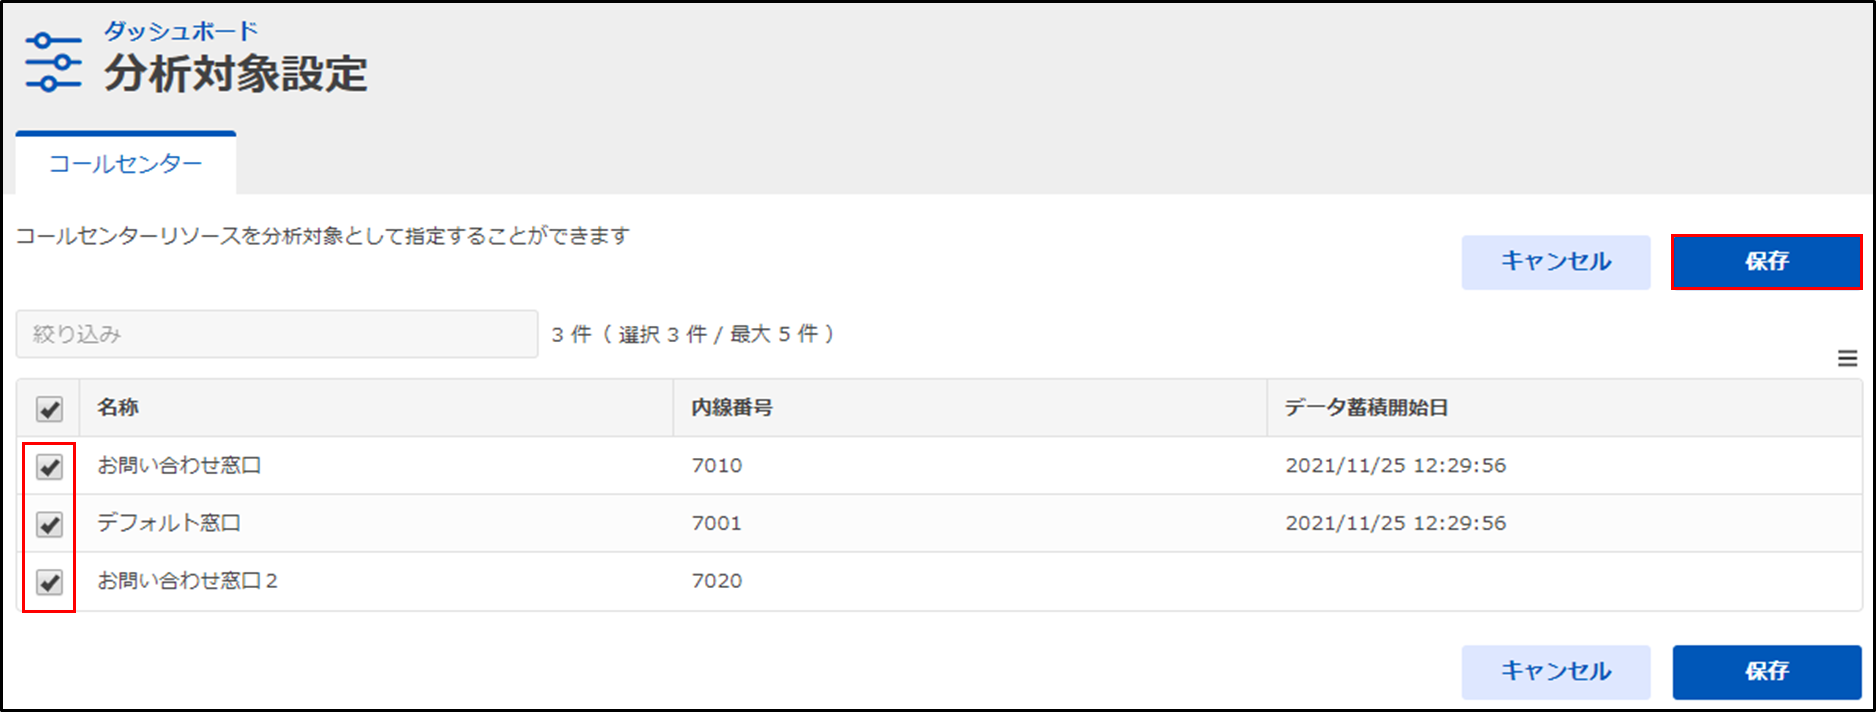Image resolution: width=1876 pixels, height=712 pixels.
Task: Sort by the 内線番号 column header
Action: 732,407
